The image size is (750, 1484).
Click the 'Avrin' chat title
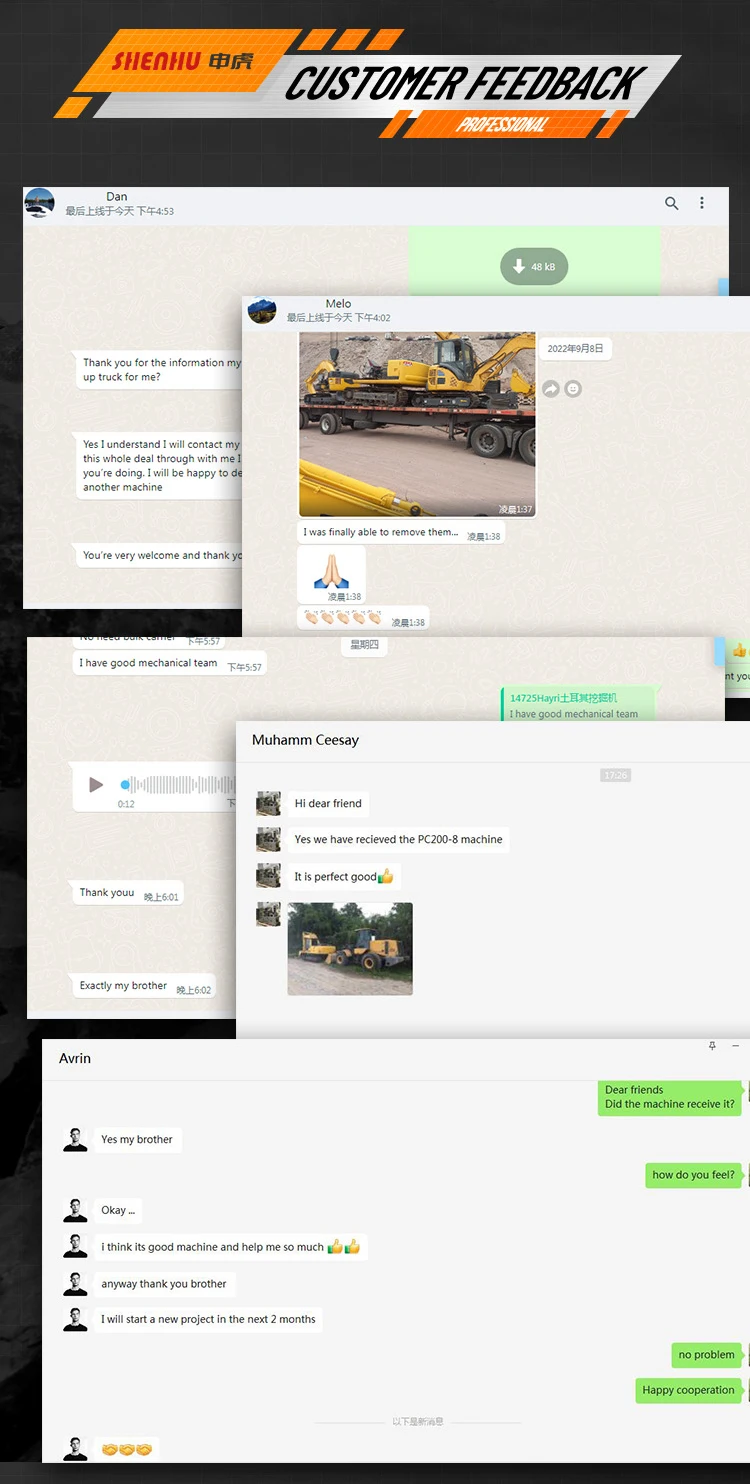click(75, 1058)
